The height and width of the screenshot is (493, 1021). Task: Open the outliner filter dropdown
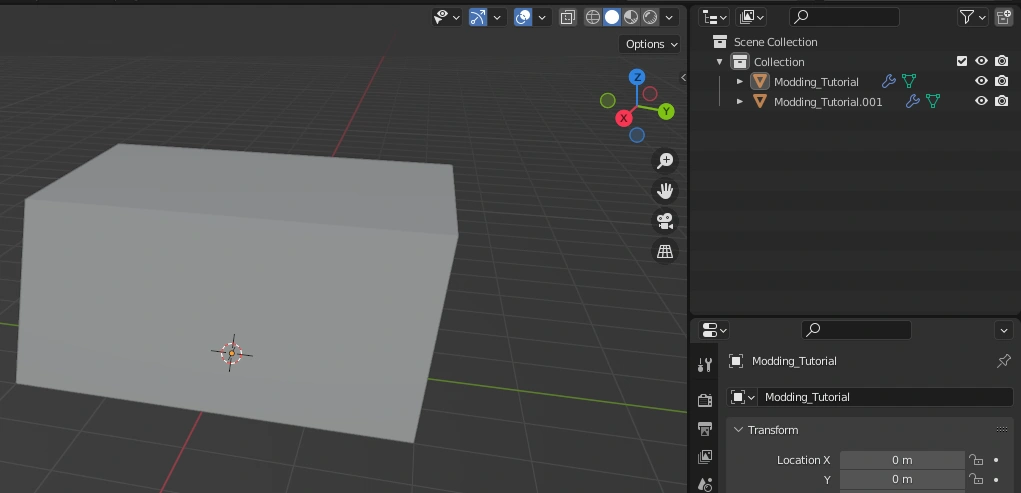point(972,17)
